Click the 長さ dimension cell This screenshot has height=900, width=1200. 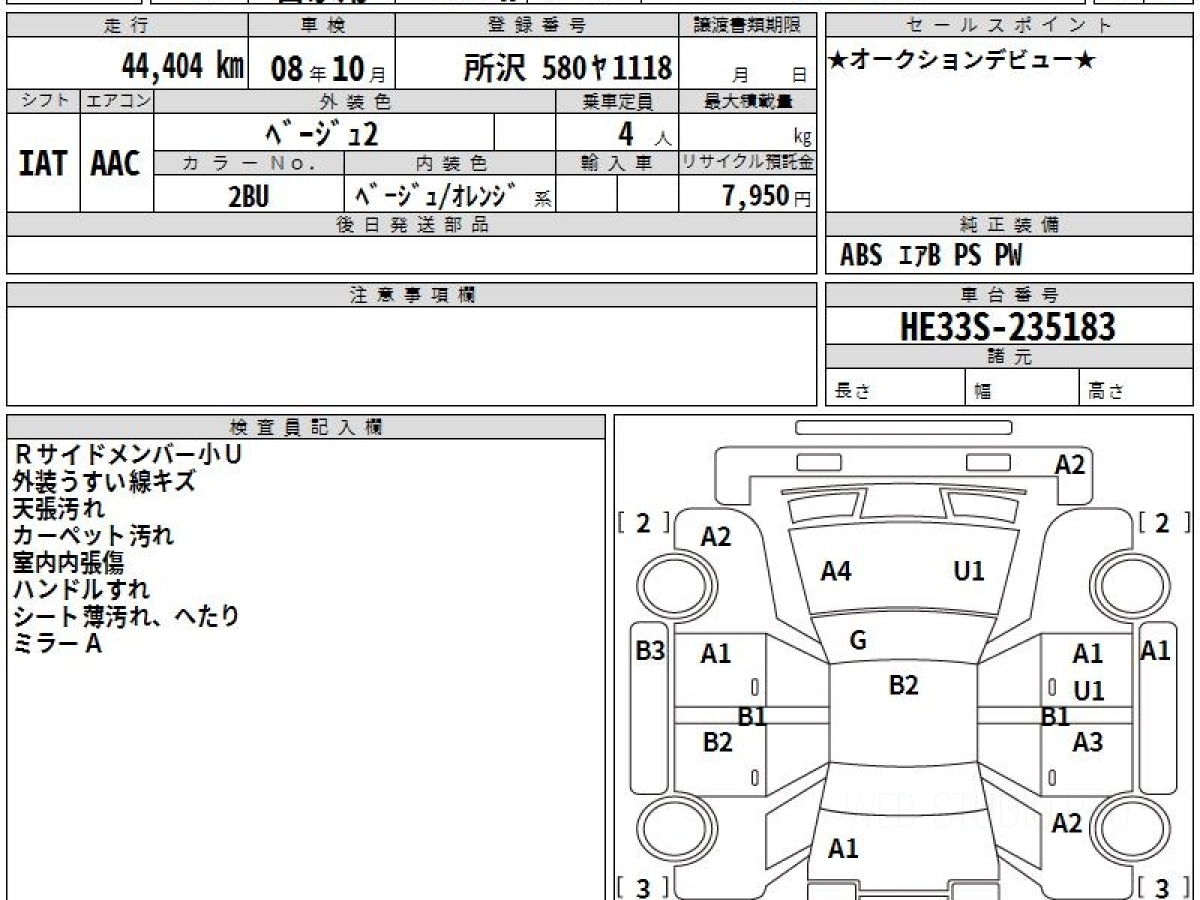(x=895, y=388)
